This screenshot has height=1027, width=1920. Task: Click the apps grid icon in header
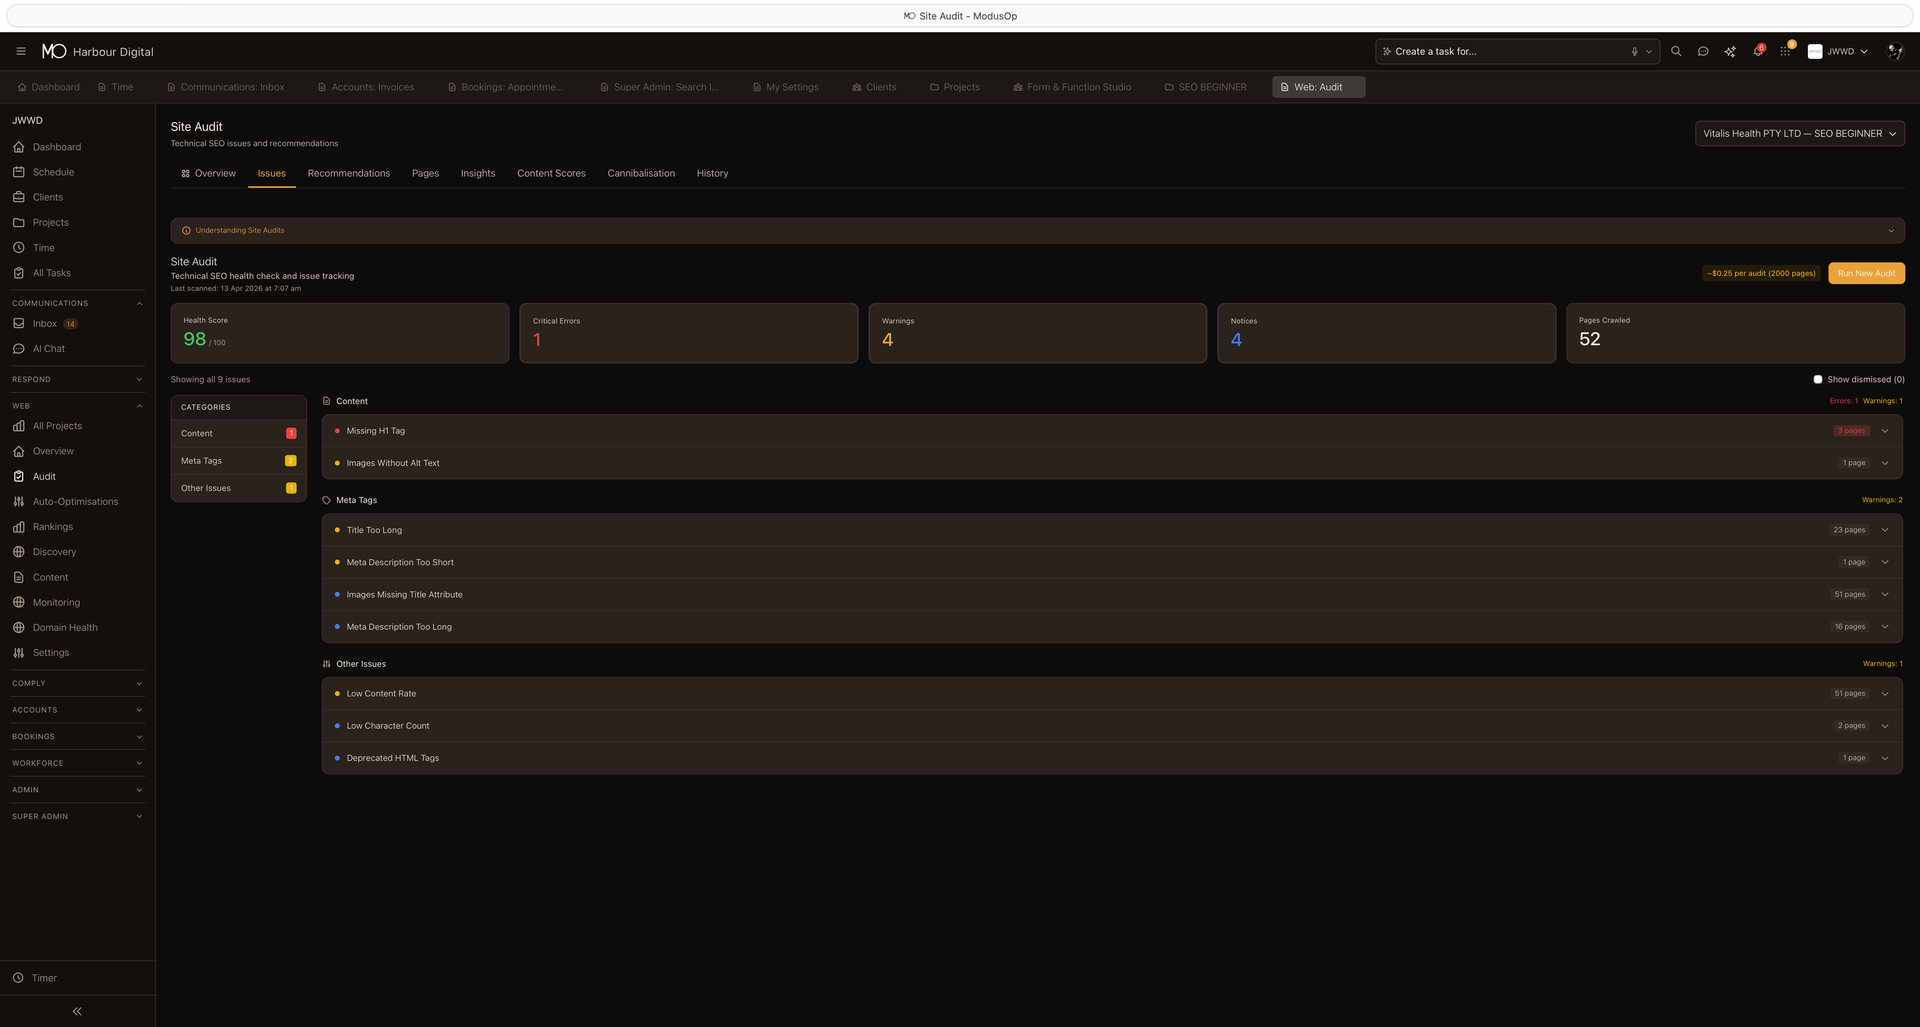coord(1785,51)
